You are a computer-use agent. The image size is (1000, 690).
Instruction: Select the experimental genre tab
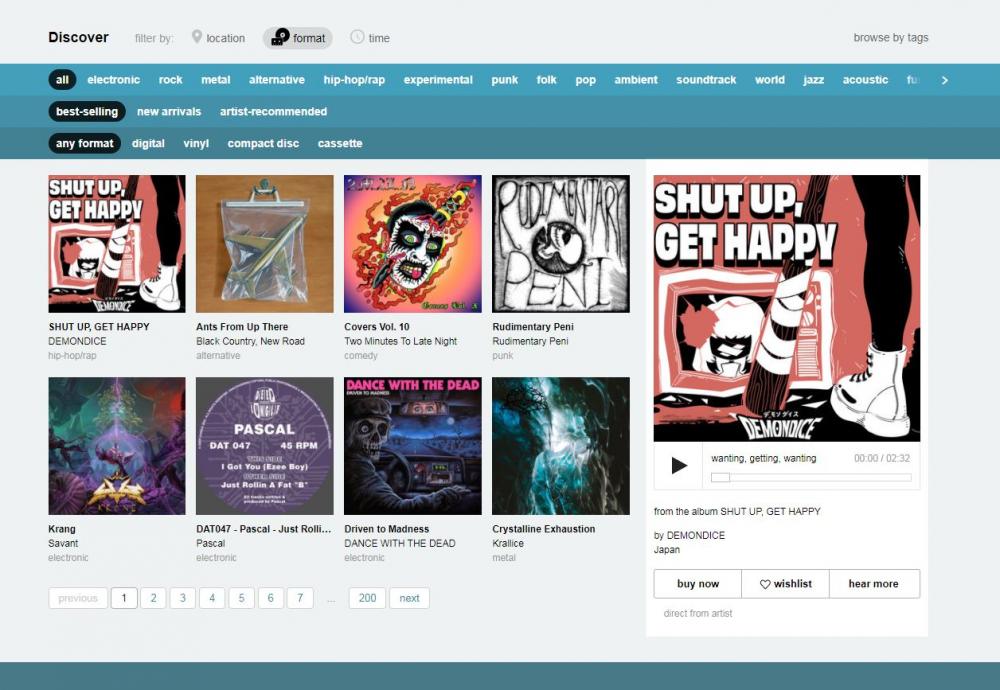pos(438,80)
